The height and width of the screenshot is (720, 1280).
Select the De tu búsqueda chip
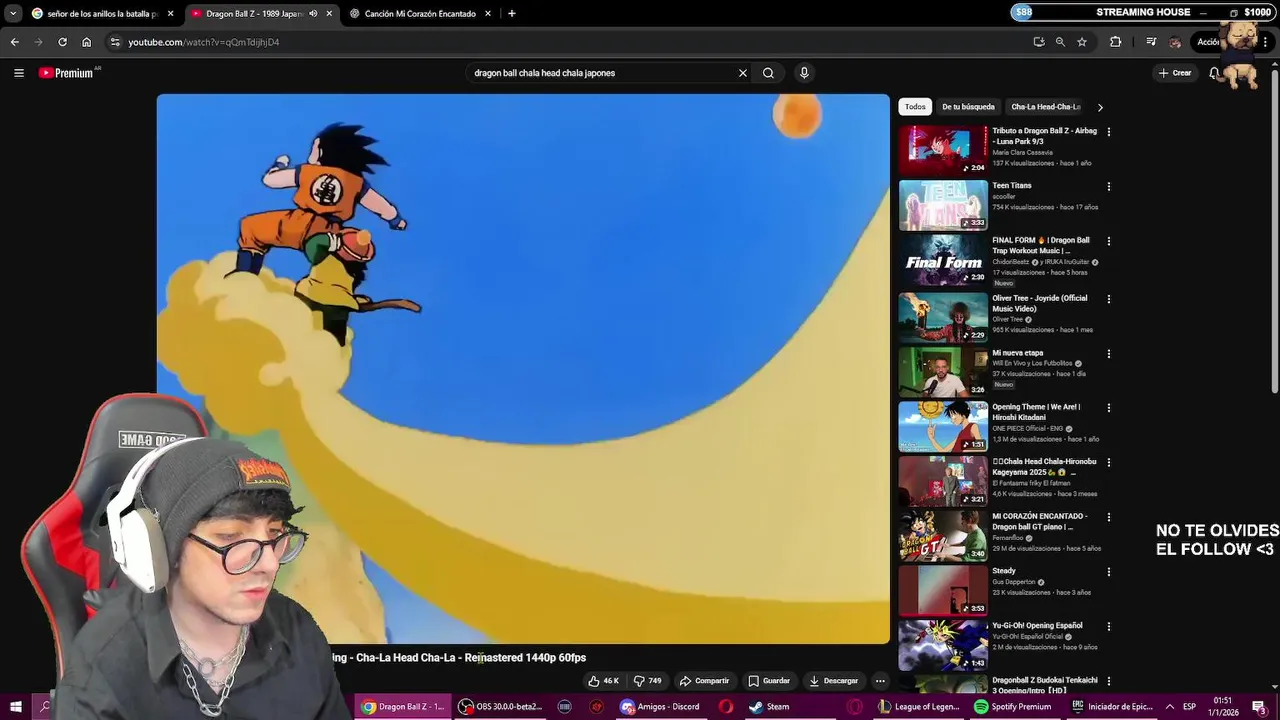(968, 107)
